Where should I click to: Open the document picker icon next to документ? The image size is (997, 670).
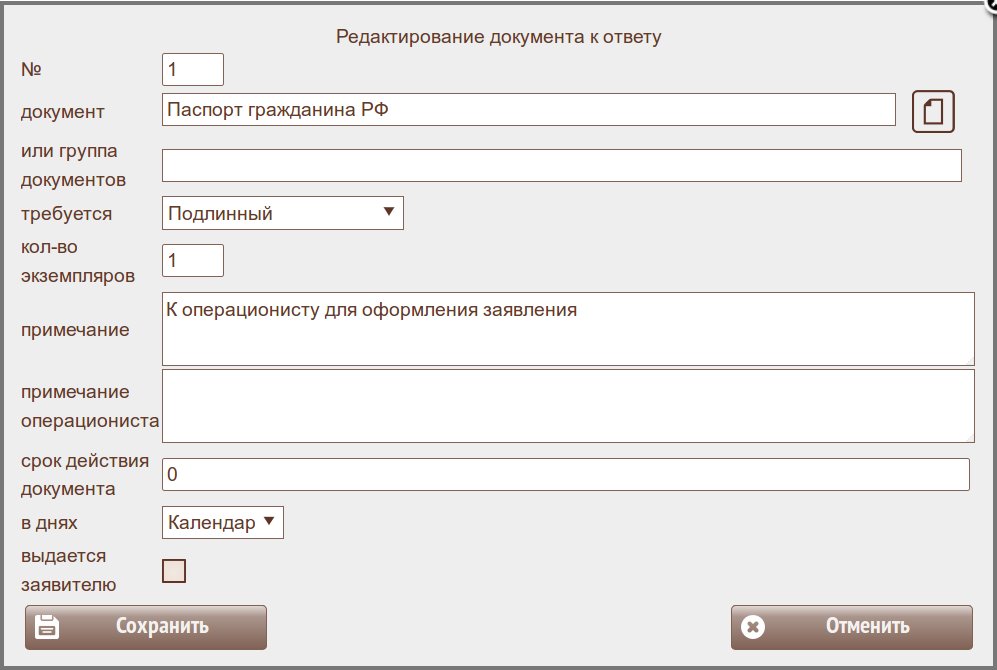click(x=933, y=111)
